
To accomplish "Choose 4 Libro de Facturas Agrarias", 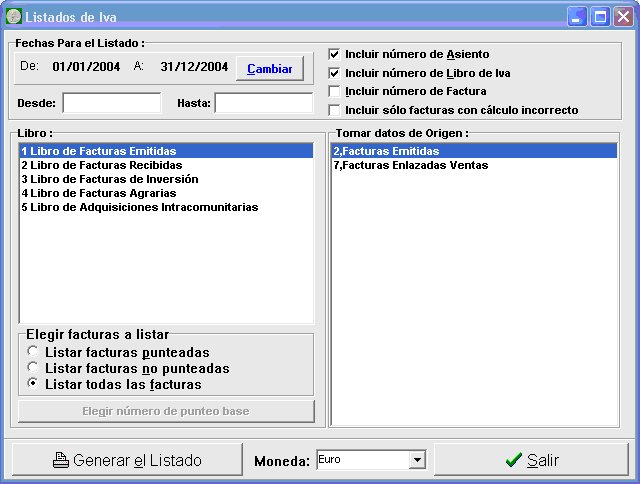I will 98,193.
